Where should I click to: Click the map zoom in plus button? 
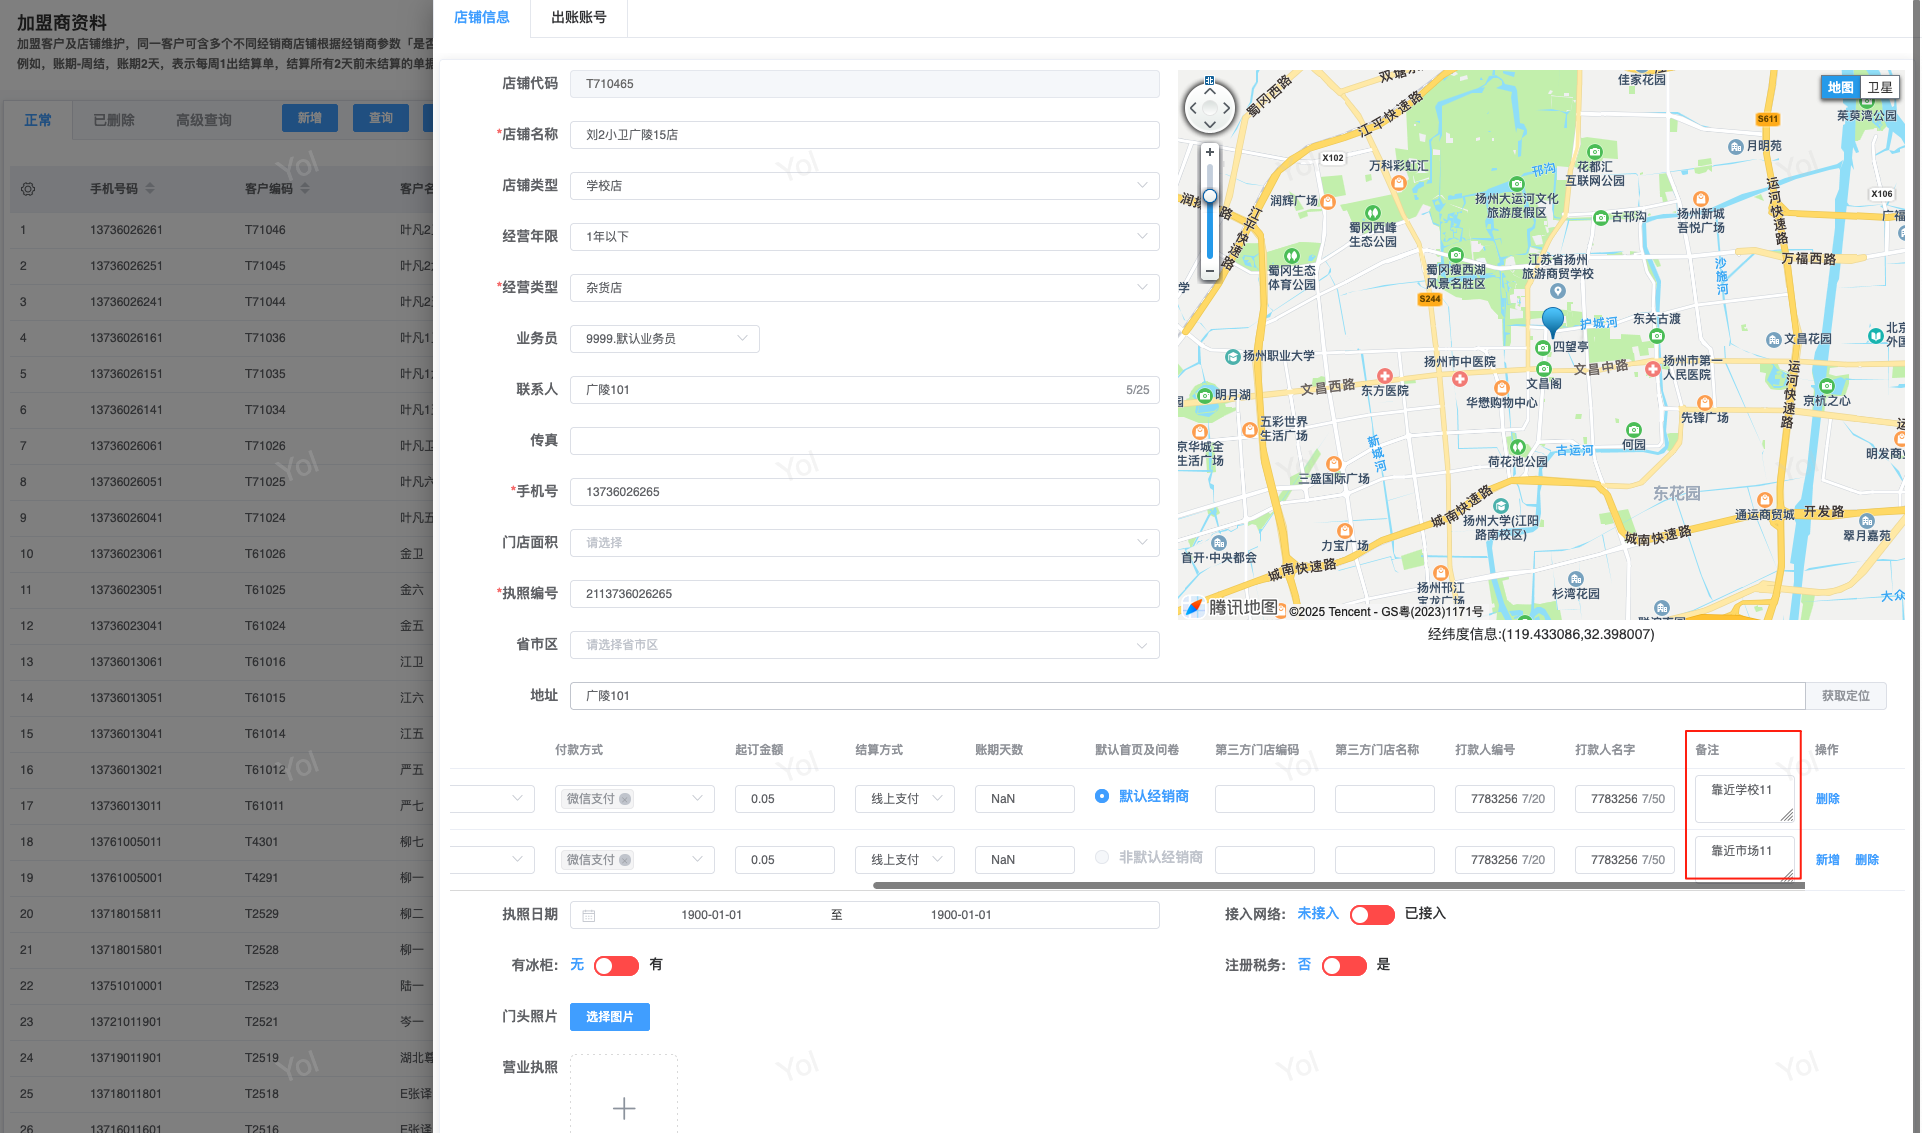coord(1209,152)
